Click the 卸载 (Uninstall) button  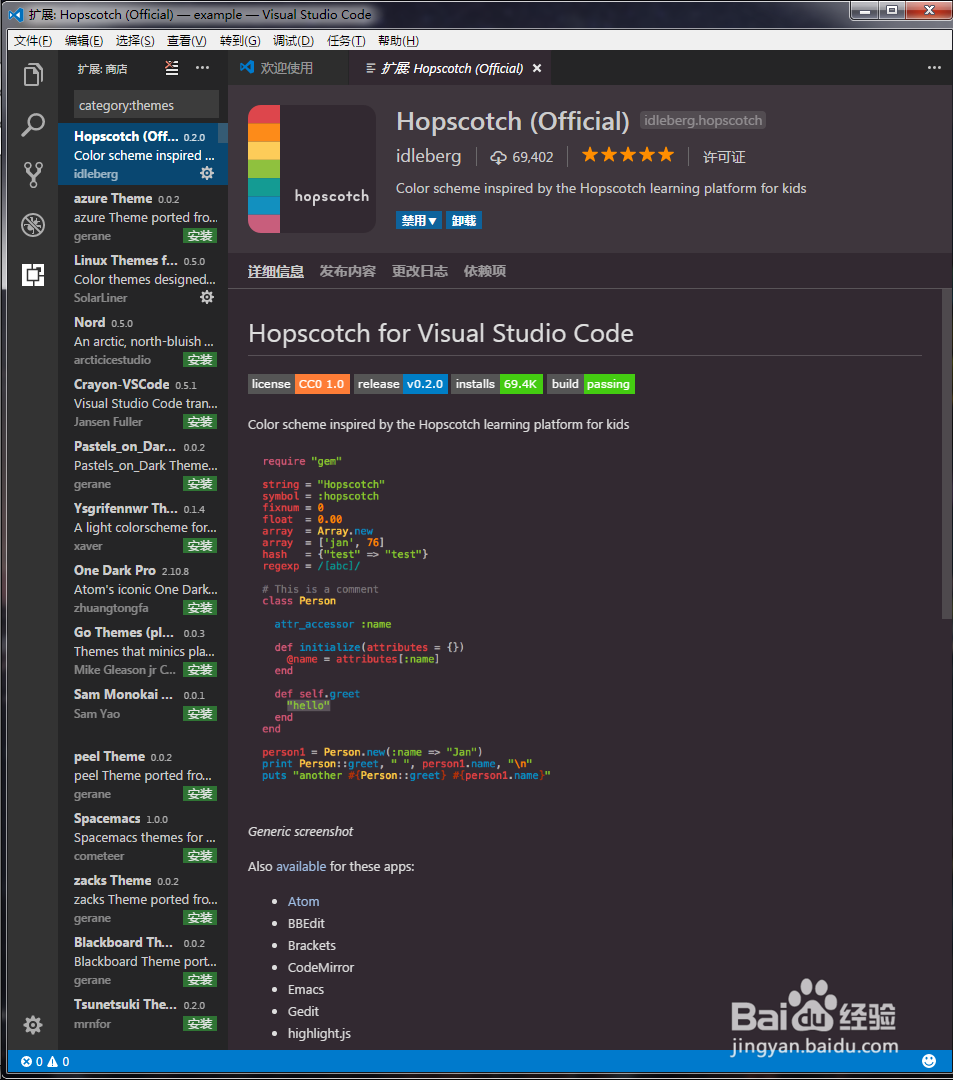tap(463, 220)
